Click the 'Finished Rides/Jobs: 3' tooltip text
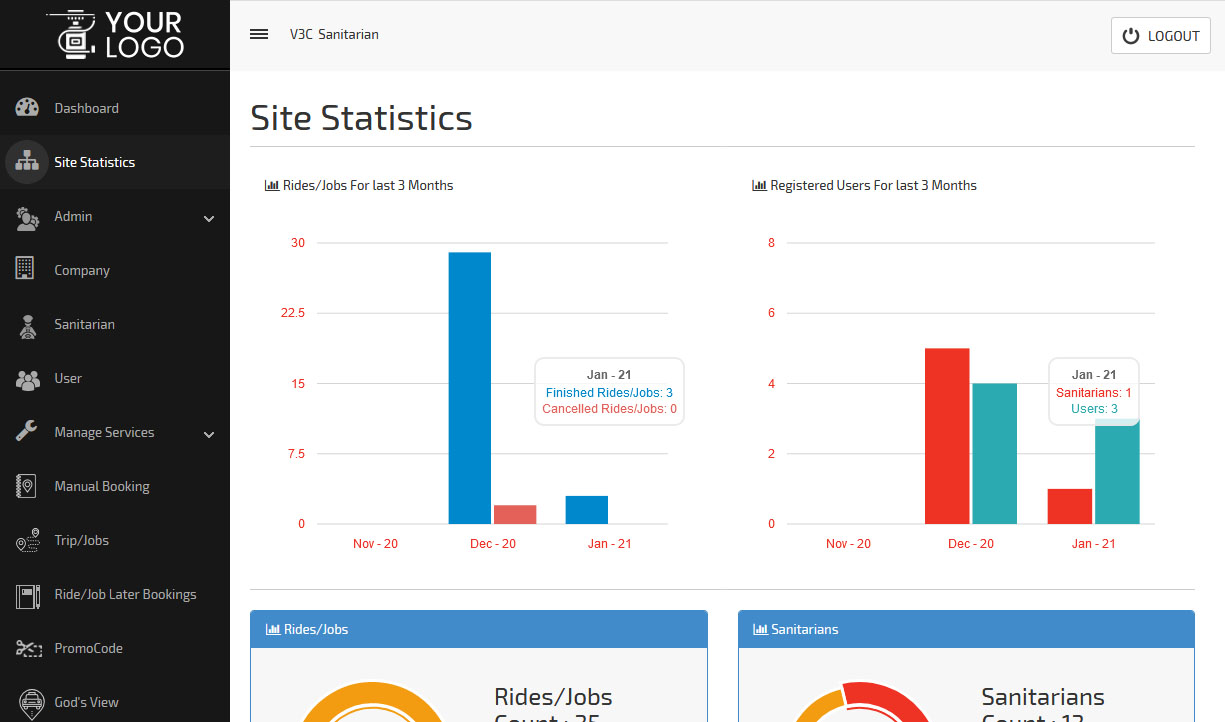Viewport: 1225px width, 722px height. pyautogui.click(x=609, y=393)
